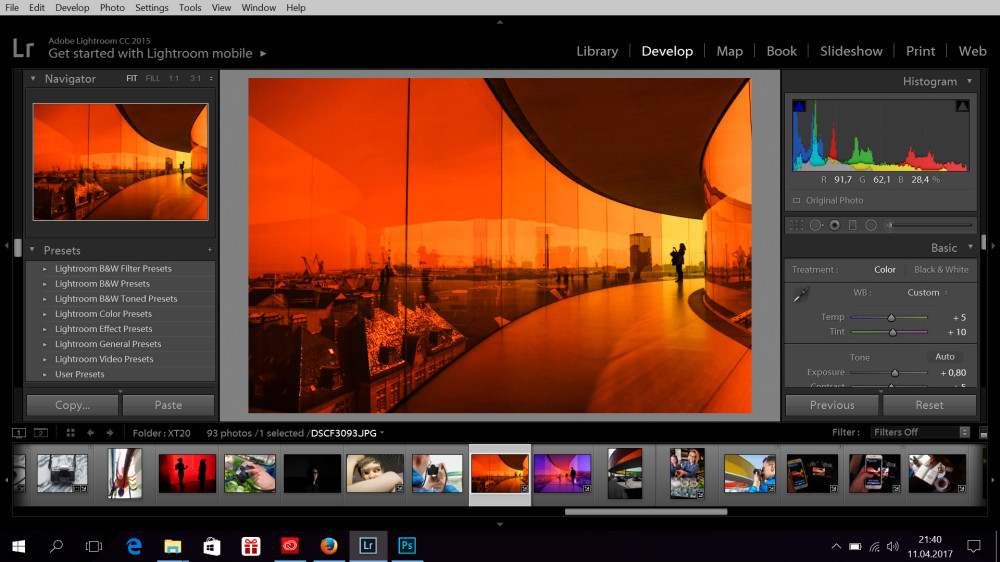This screenshot has height=562, width=1000.
Task: Click the filmstrip horizontal scrollbar
Action: click(645, 512)
